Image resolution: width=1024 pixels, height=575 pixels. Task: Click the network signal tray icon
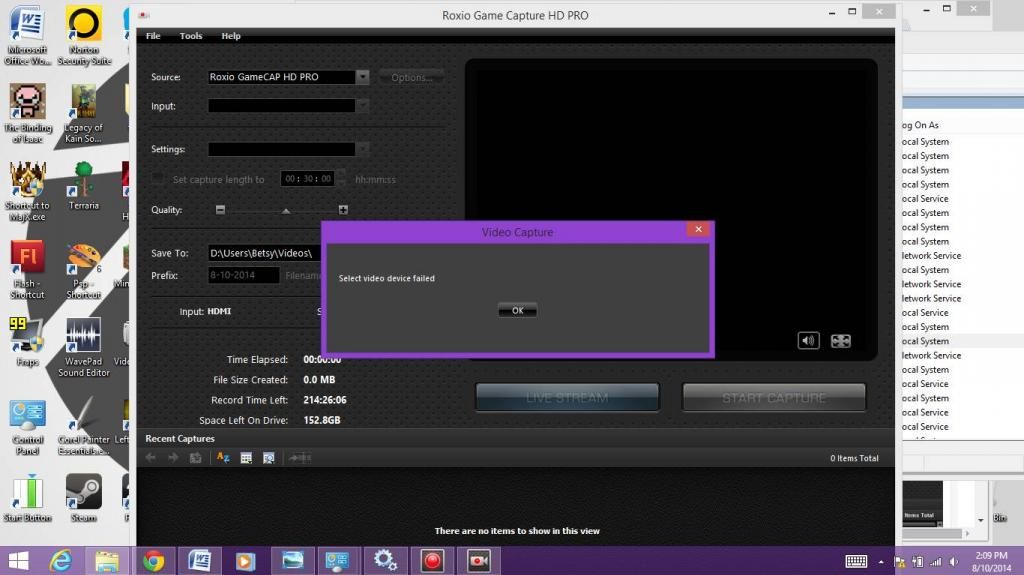[x=936, y=562]
